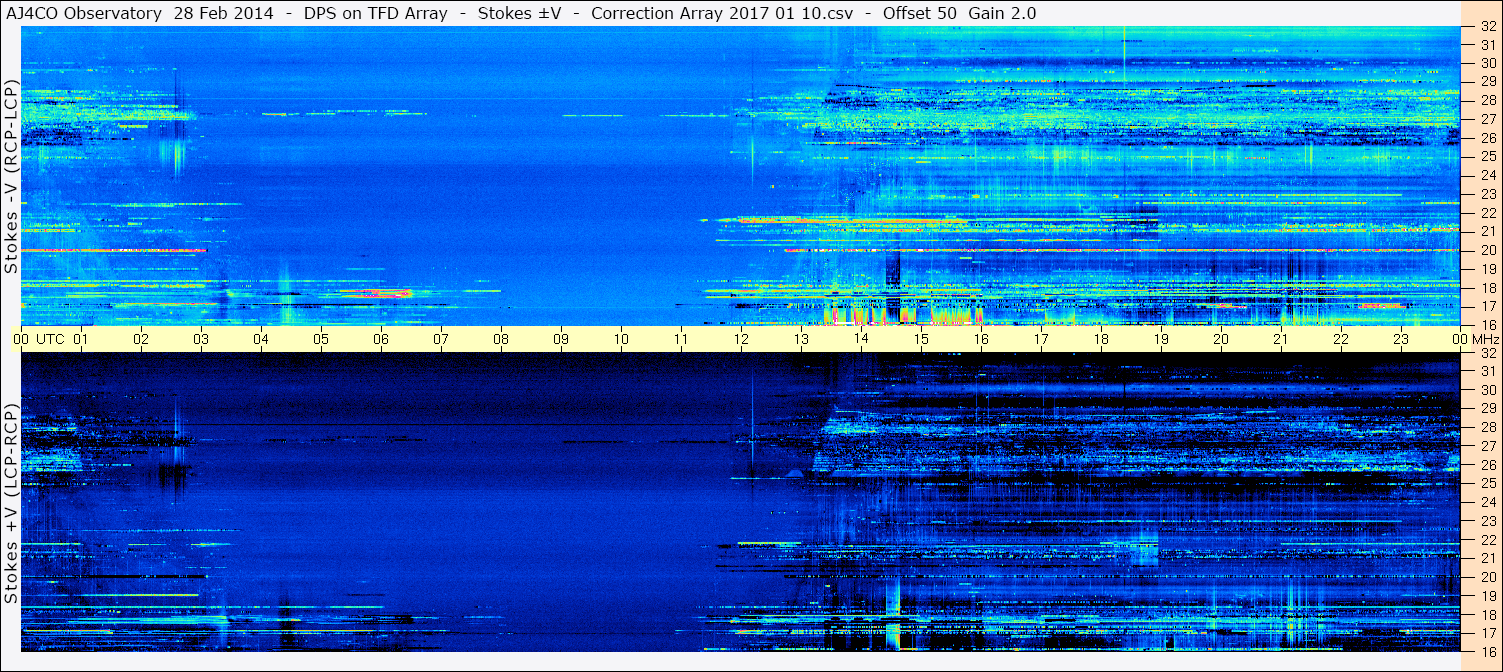Image resolution: width=1503 pixels, height=672 pixels.
Task: Click 29 MHz label of Stokes +V panel
Action: tap(1489, 409)
